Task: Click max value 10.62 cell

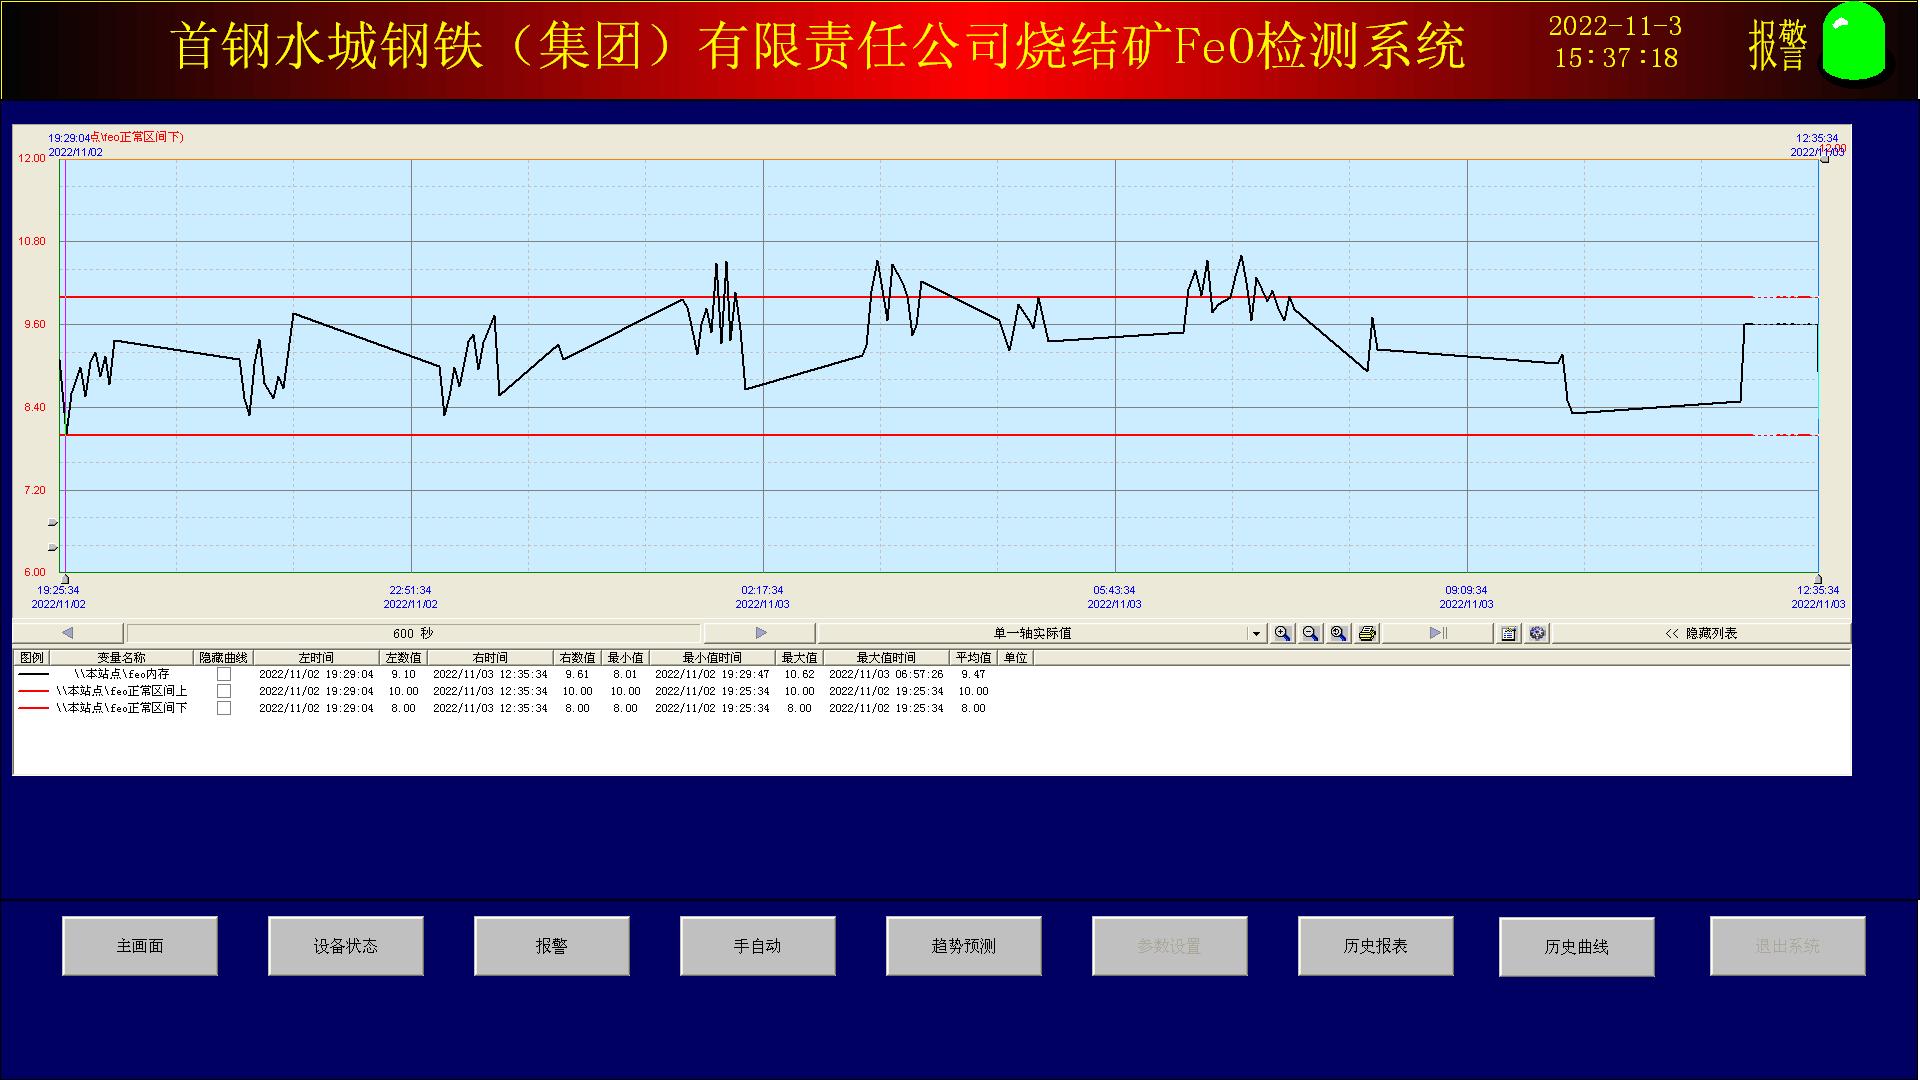Action: (x=799, y=674)
